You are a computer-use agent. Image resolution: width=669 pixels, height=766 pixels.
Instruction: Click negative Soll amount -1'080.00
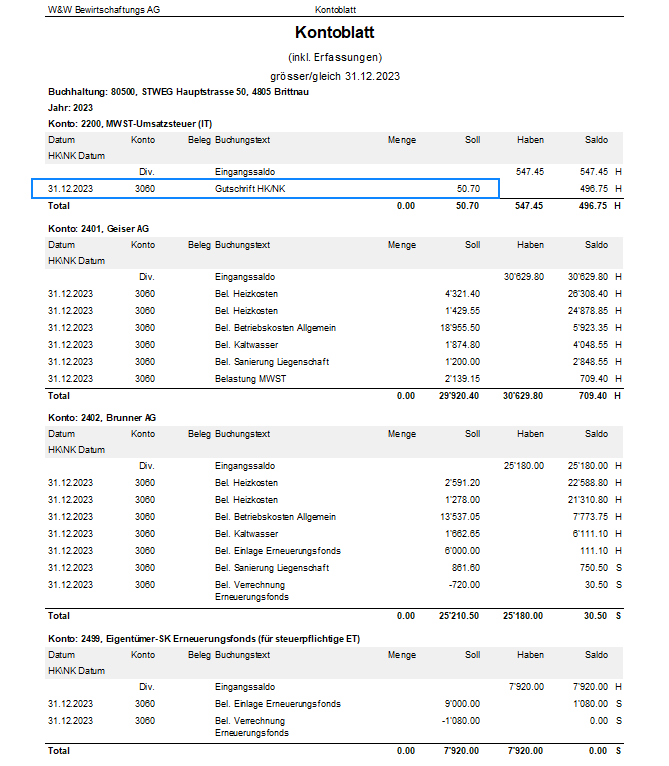(x=461, y=721)
